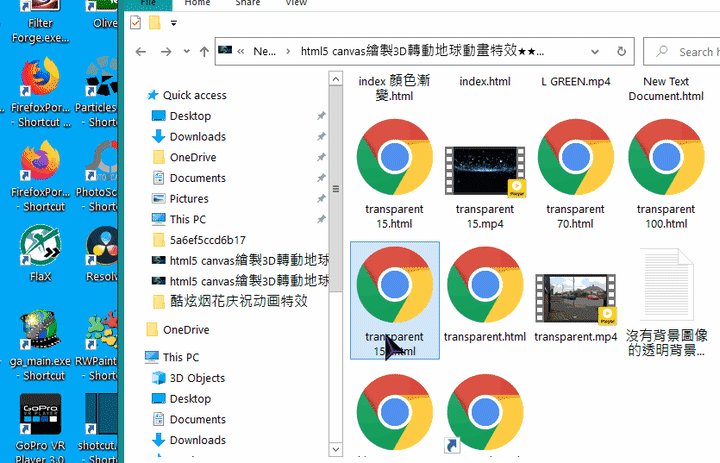The height and width of the screenshot is (463, 720).
Task: Open Desktop under Quick access
Action: click(x=190, y=116)
